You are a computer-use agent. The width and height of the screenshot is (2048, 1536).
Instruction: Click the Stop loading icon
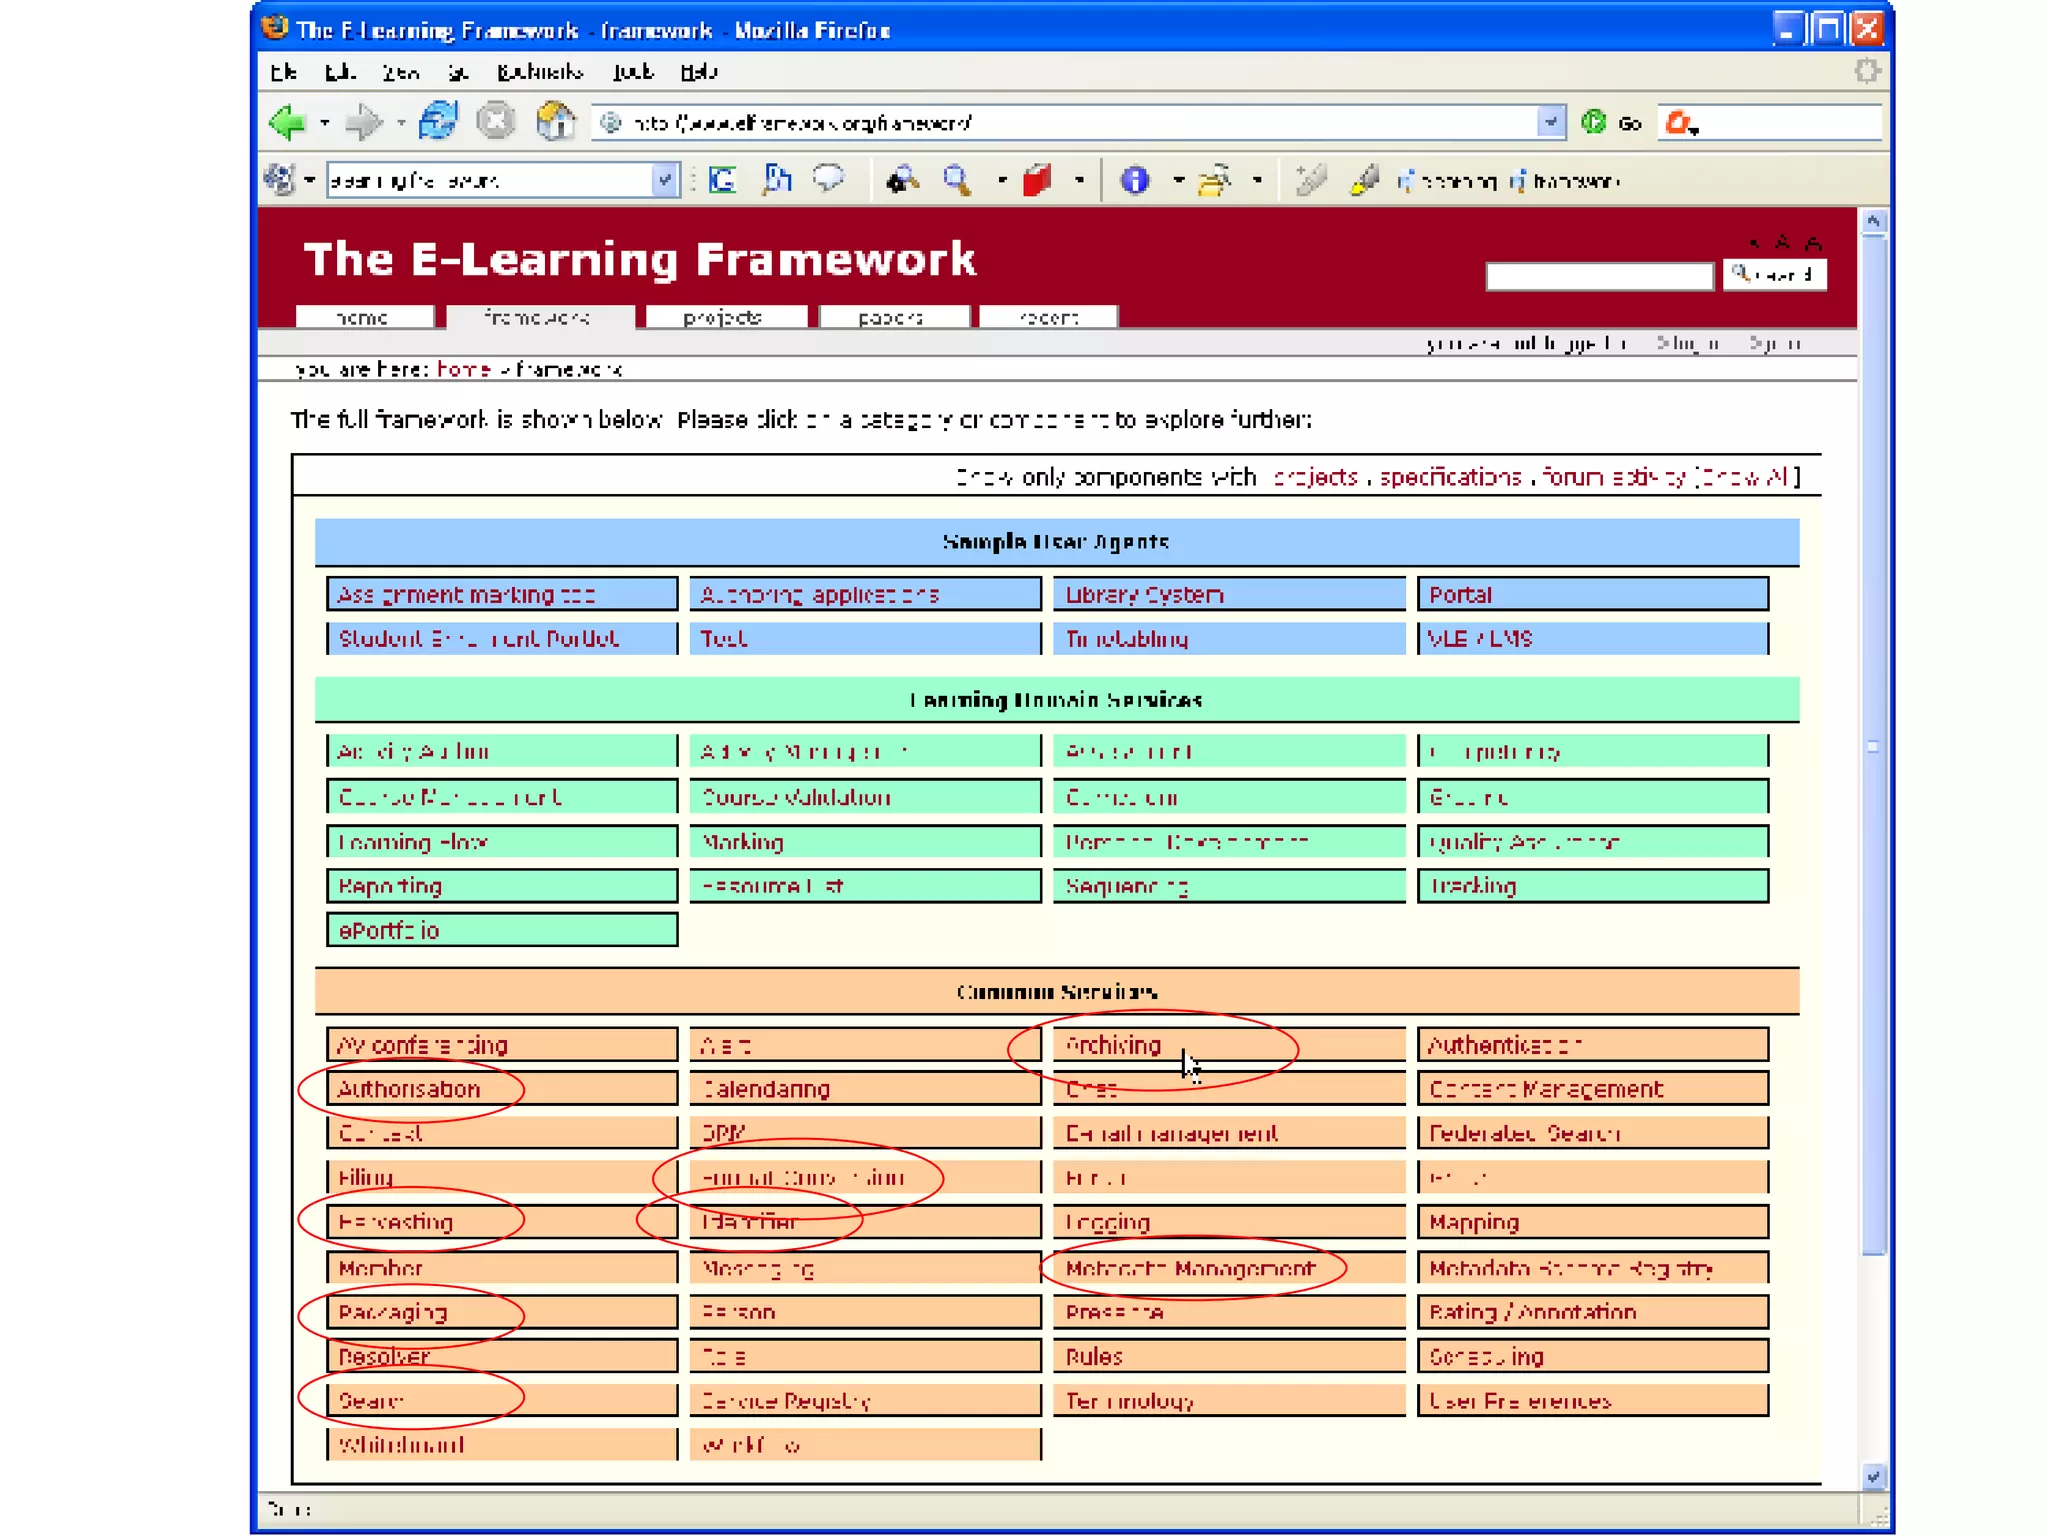(x=496, y=121)
